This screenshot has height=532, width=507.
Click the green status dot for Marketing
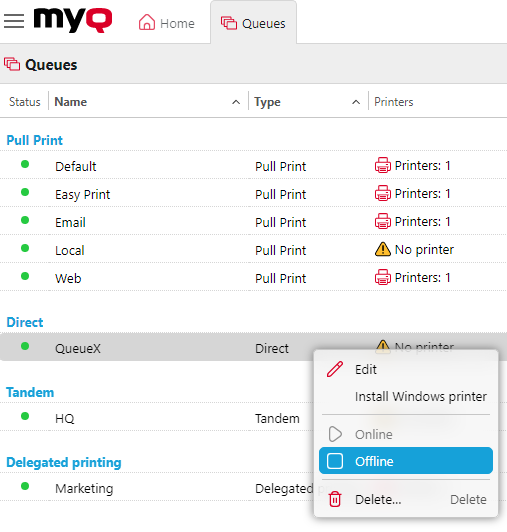pos(25,486)
